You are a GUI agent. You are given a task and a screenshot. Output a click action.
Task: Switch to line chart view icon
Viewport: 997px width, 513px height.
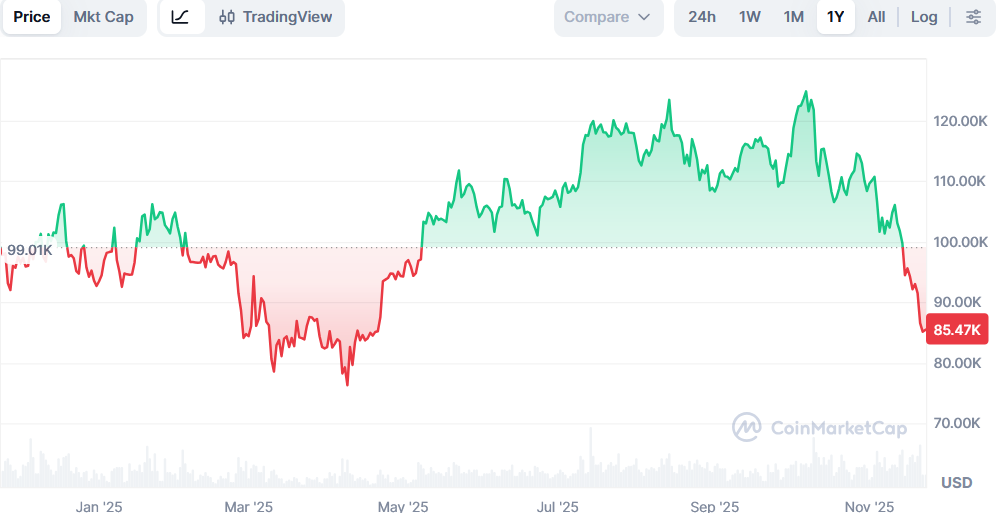[x=180, y=17]
